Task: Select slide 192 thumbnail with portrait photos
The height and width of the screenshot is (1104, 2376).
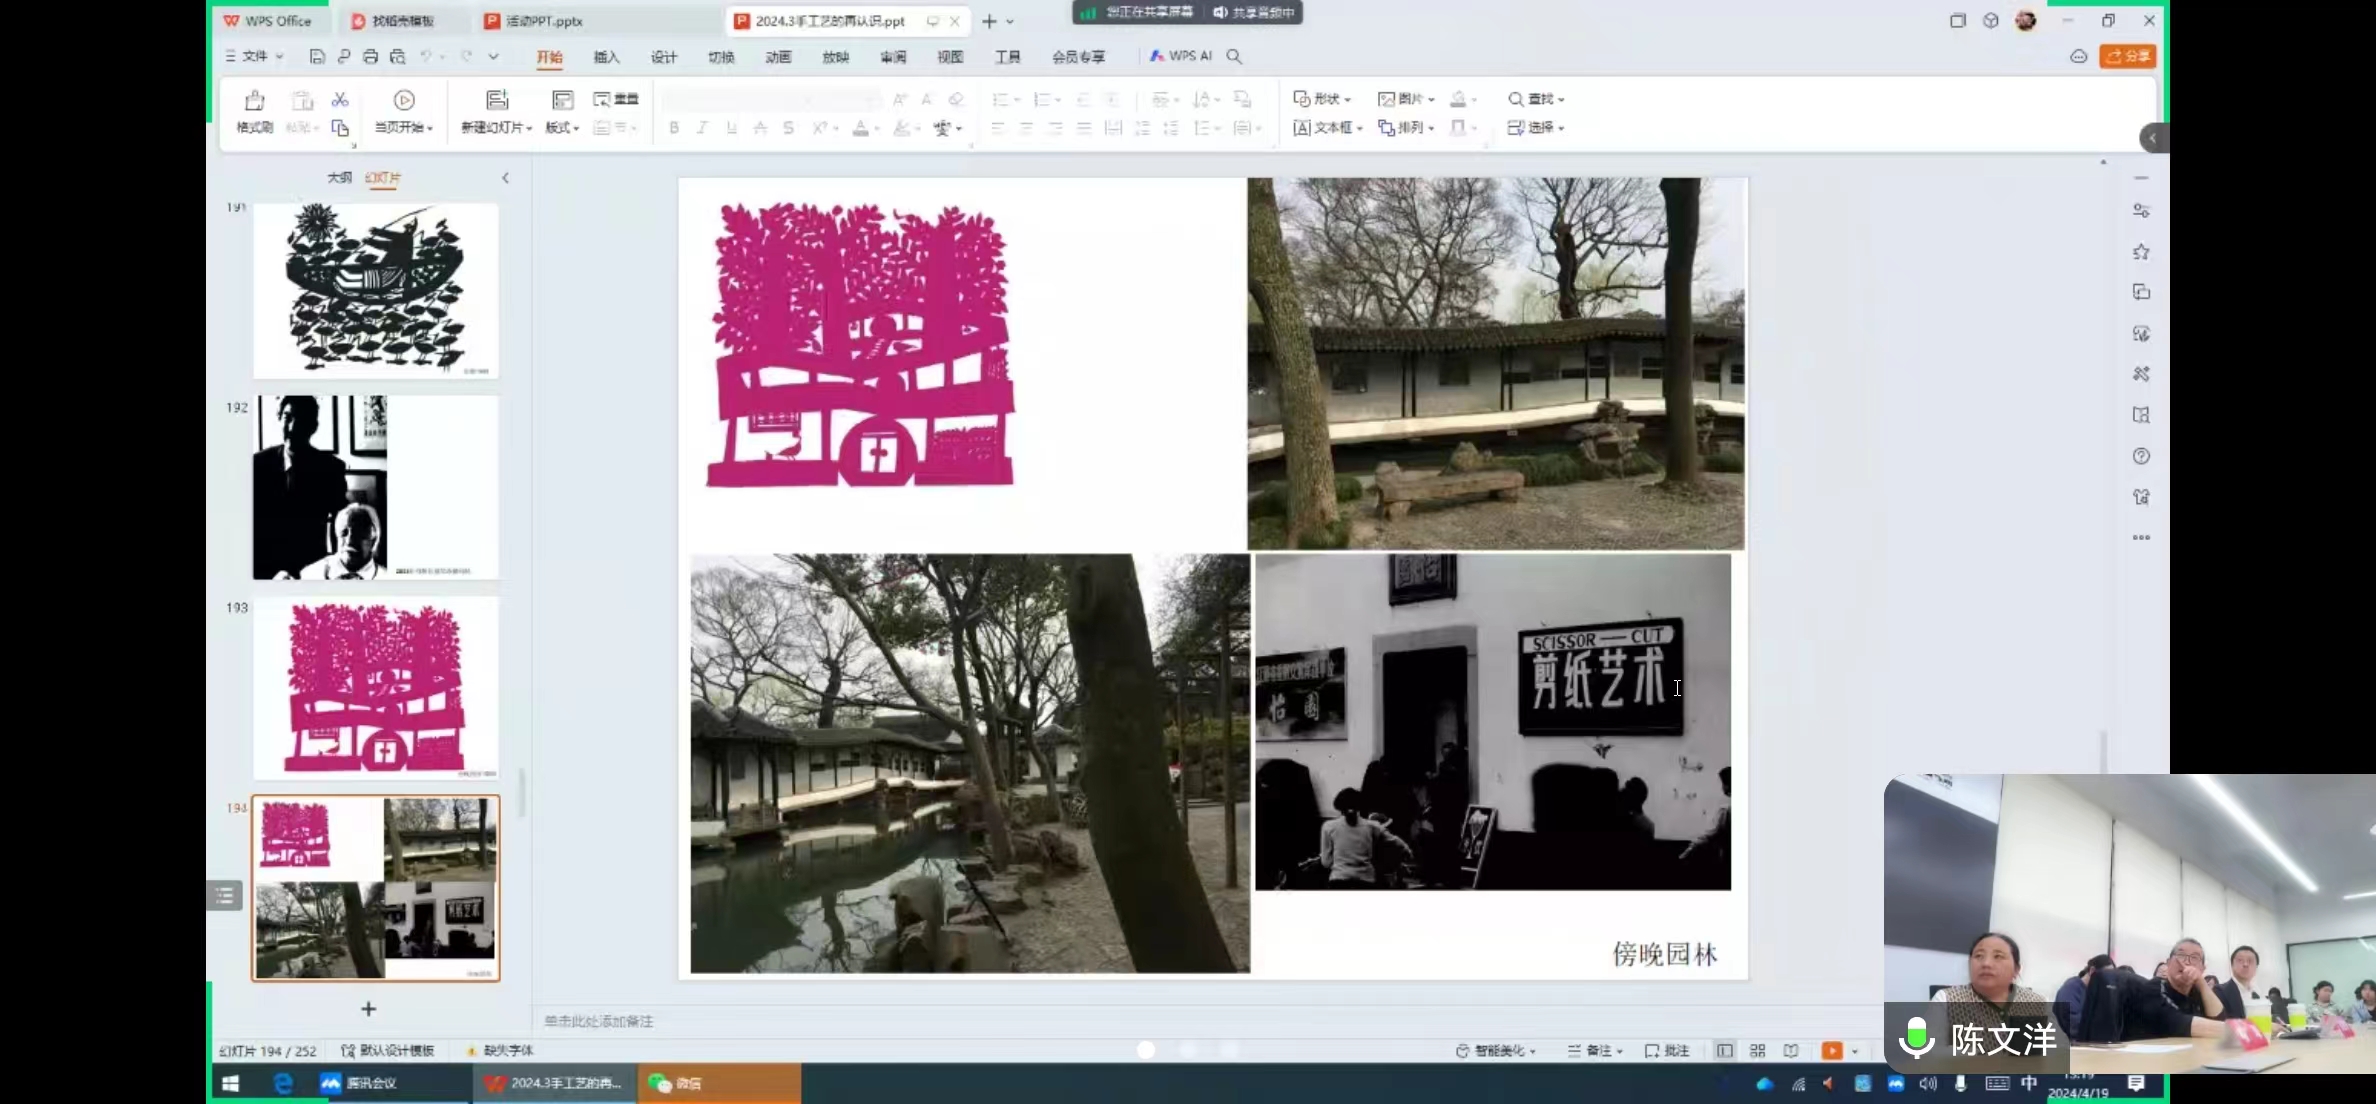Action: point(376,488)
